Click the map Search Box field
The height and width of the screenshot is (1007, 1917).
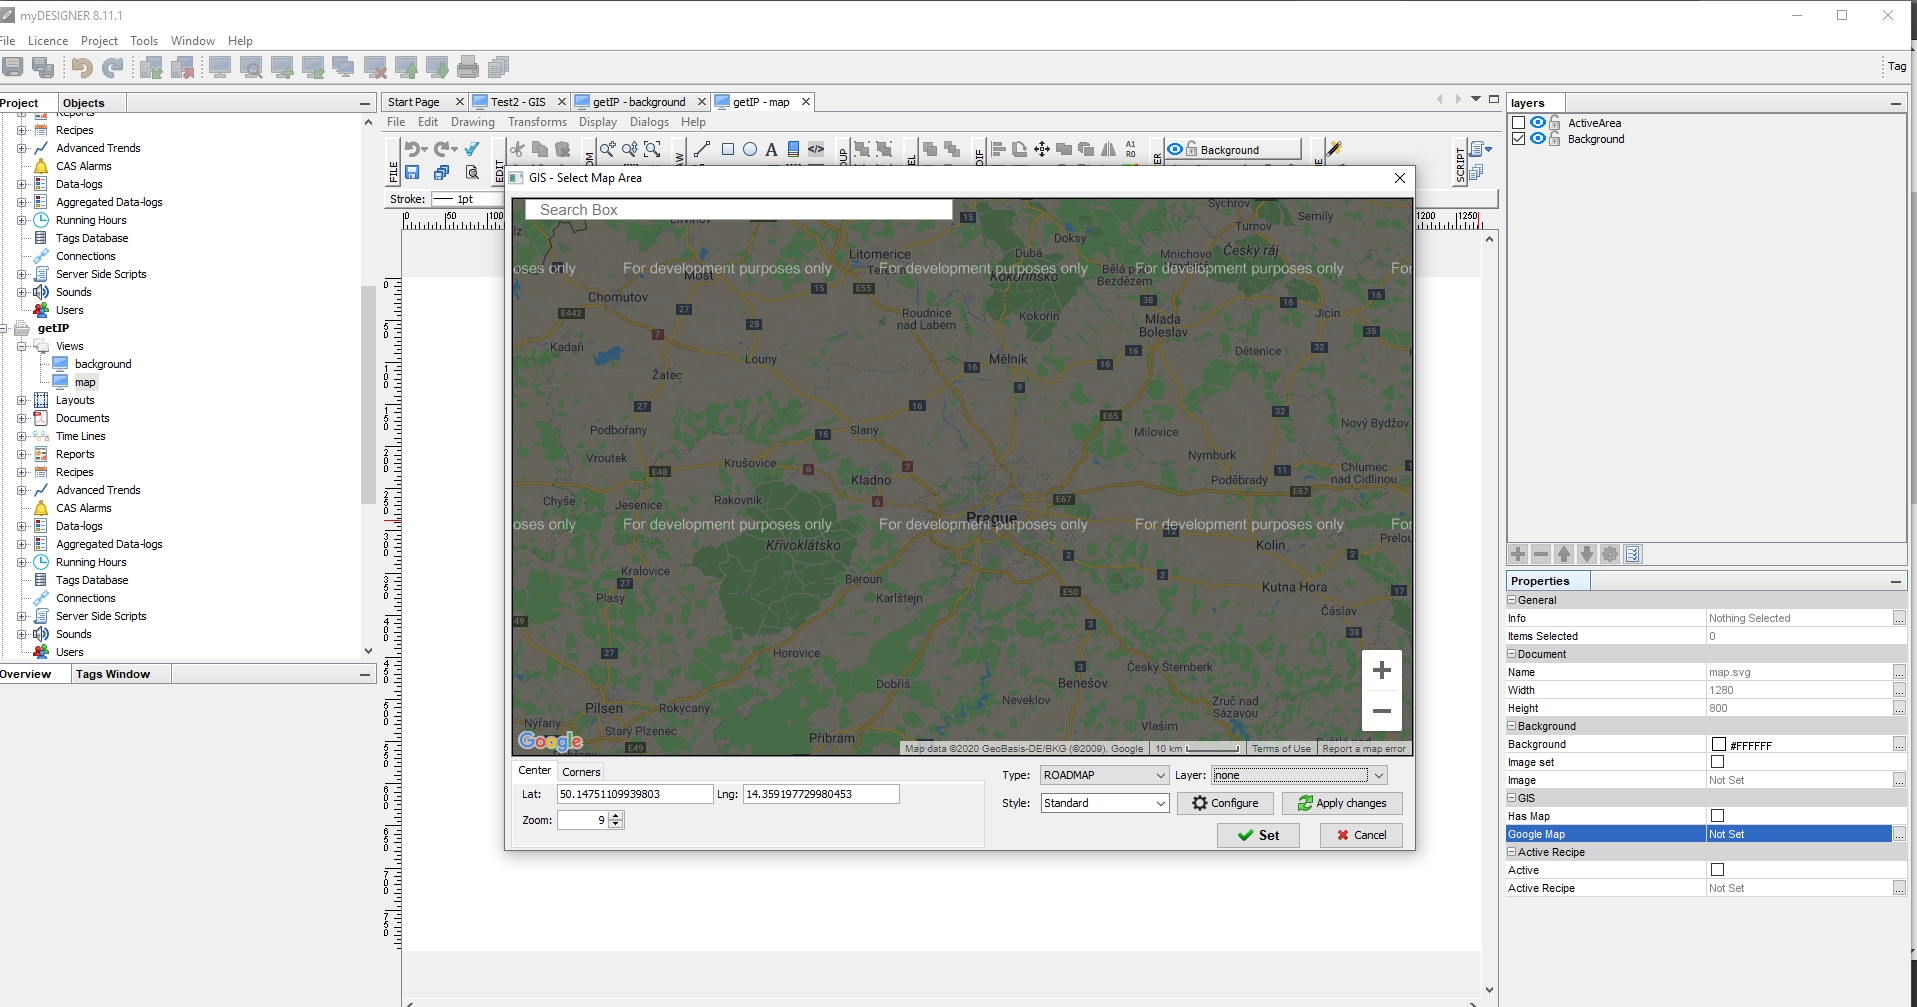pos(739,210)
